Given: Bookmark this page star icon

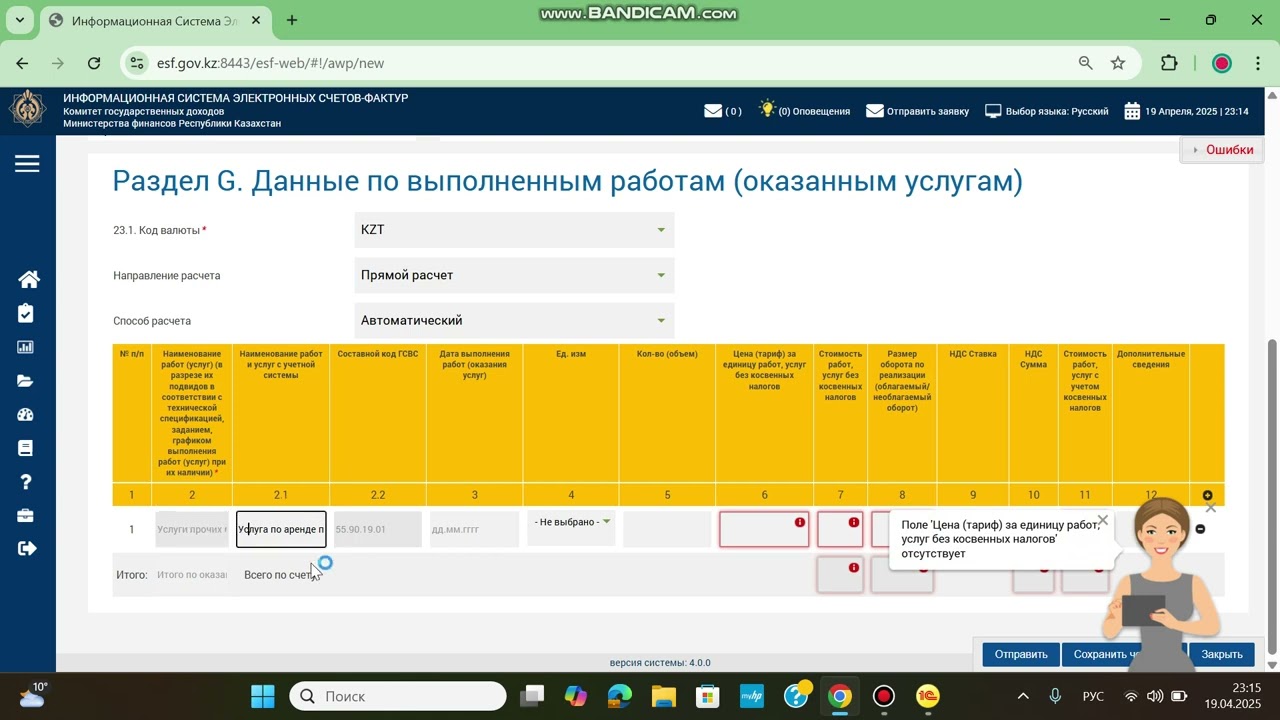Looking at the screenshot, I should [x=1118, y=63].
